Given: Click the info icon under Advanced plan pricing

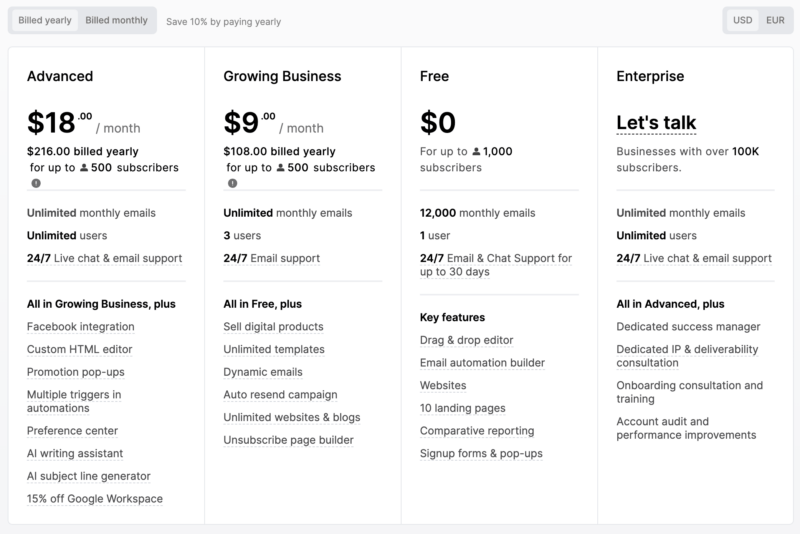Looking at the screenshot, I should [36, 183].
